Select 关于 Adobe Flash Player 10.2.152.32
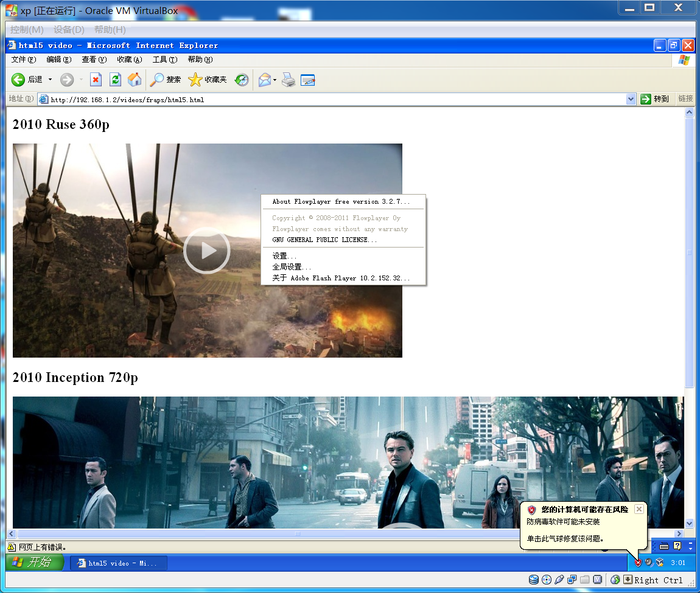 click(343, 278)
